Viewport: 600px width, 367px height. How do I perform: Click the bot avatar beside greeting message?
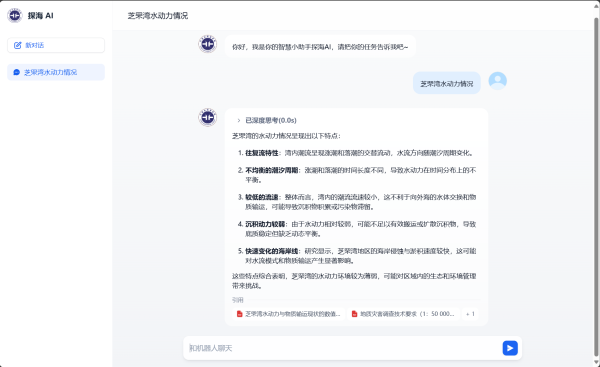click(207, 44)
